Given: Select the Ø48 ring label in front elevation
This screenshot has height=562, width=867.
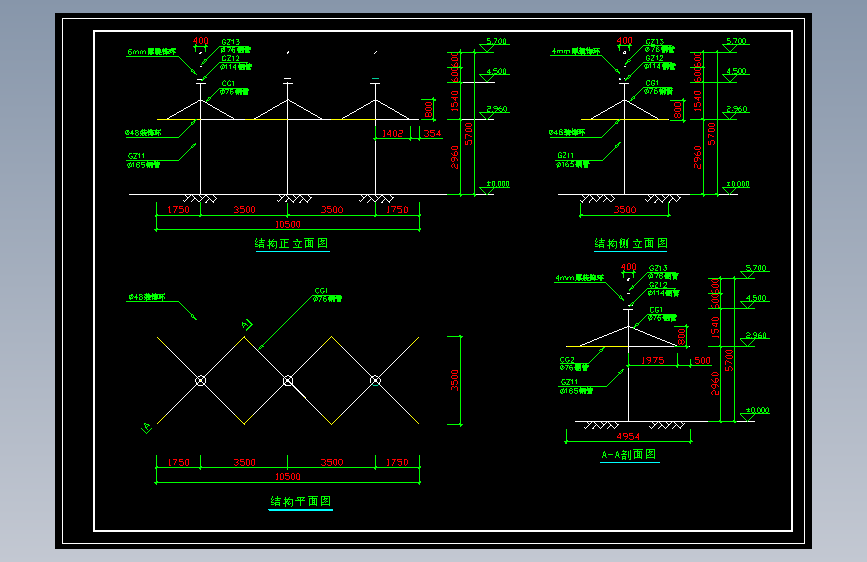Looking at the screenshot, I should (143, 133).
